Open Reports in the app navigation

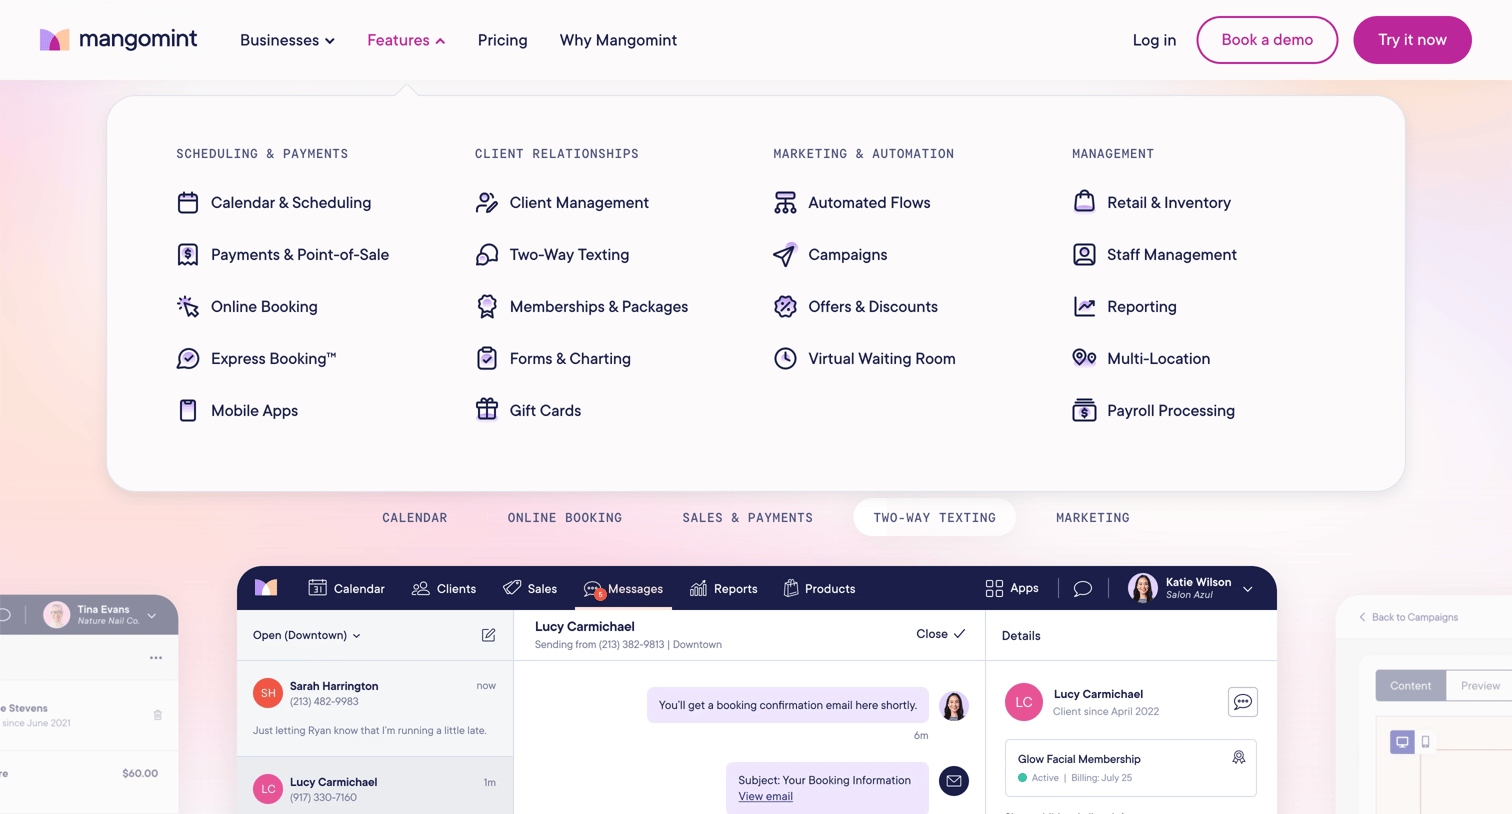click(724, 589)
